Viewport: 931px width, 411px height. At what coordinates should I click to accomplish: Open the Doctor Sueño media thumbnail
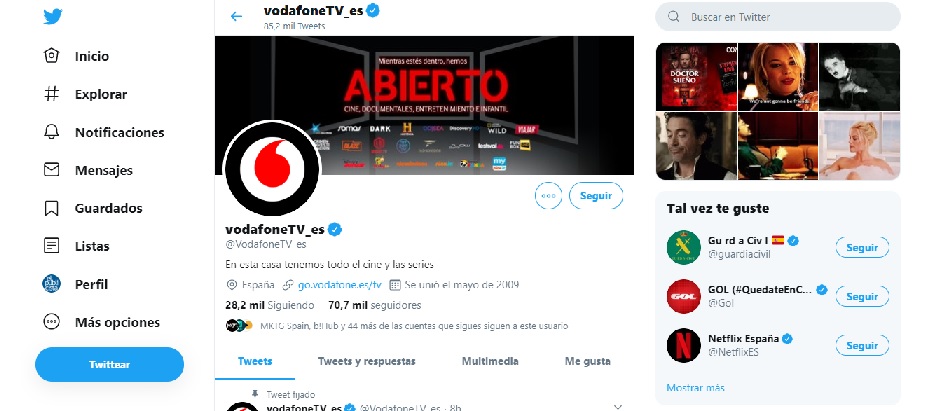(x=696, y=77)
